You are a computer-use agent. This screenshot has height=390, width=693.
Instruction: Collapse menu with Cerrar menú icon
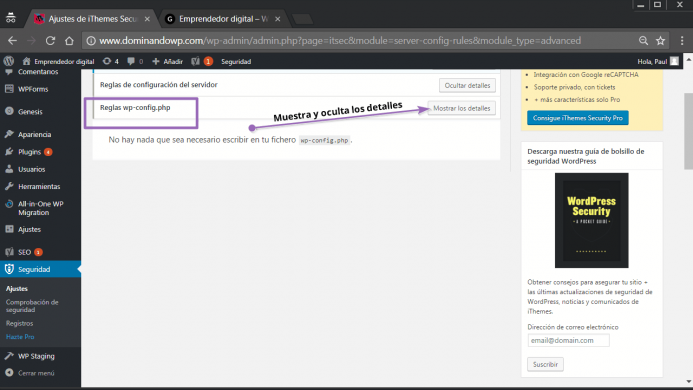[x=9, y=373]
